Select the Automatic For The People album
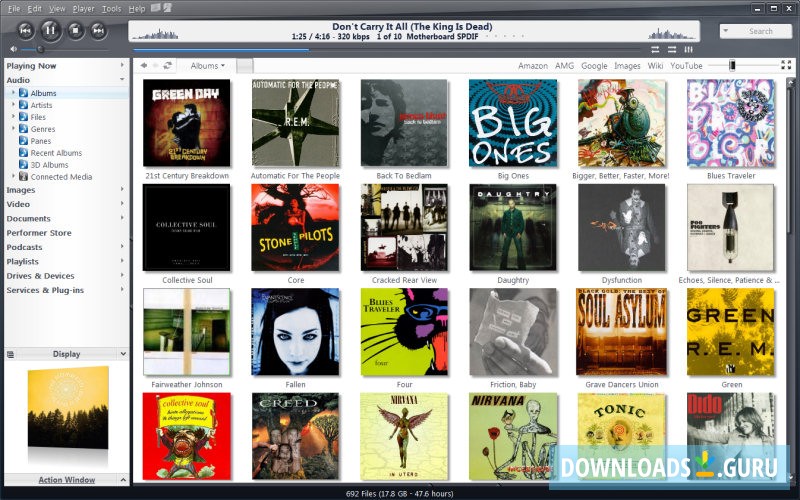Screen dimensions: 800x500 (295, 123)
